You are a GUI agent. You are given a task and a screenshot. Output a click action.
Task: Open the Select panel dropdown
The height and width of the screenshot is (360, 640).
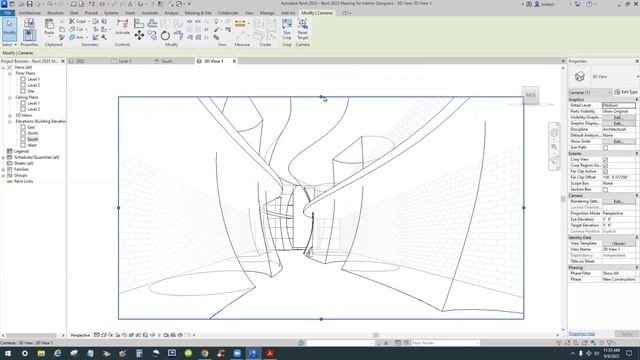[9, 44]
